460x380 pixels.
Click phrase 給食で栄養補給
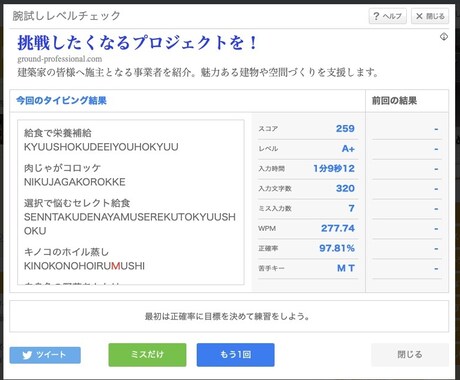(58, 133)
